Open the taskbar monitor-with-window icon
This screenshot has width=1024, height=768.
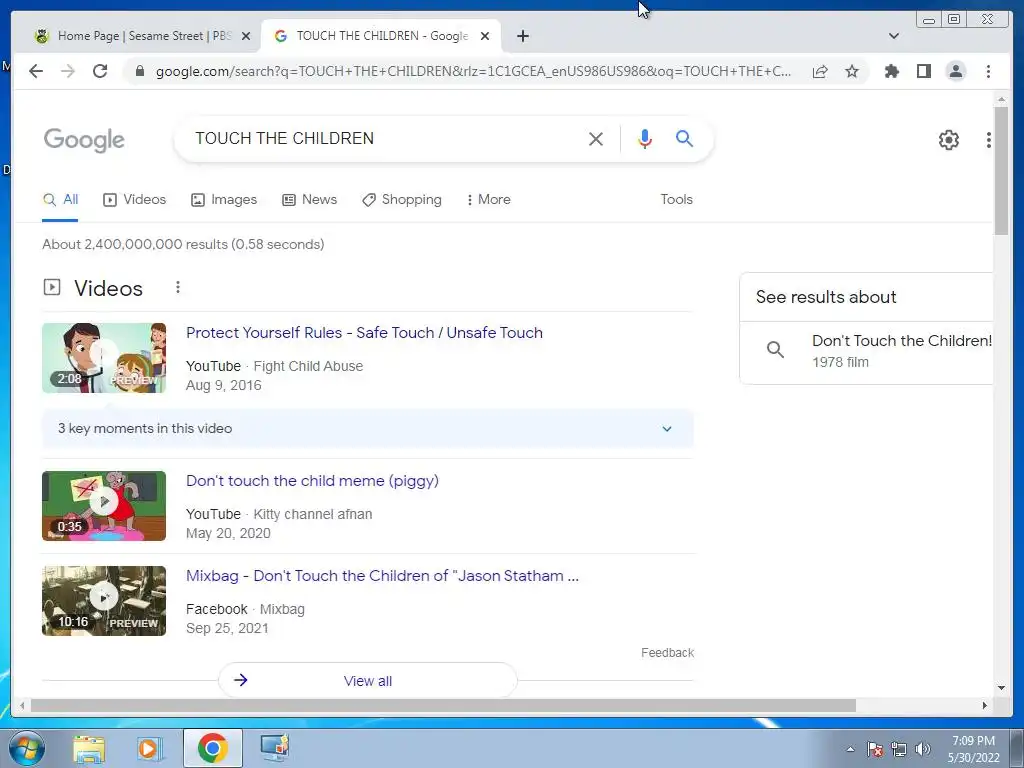point(274,748)
